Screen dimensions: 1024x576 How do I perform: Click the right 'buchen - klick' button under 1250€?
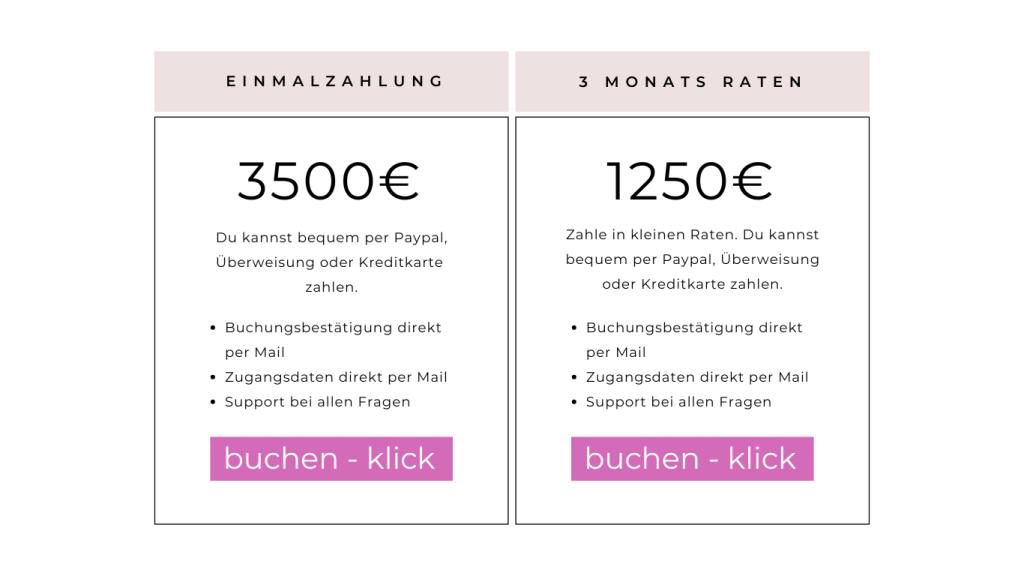692,458
